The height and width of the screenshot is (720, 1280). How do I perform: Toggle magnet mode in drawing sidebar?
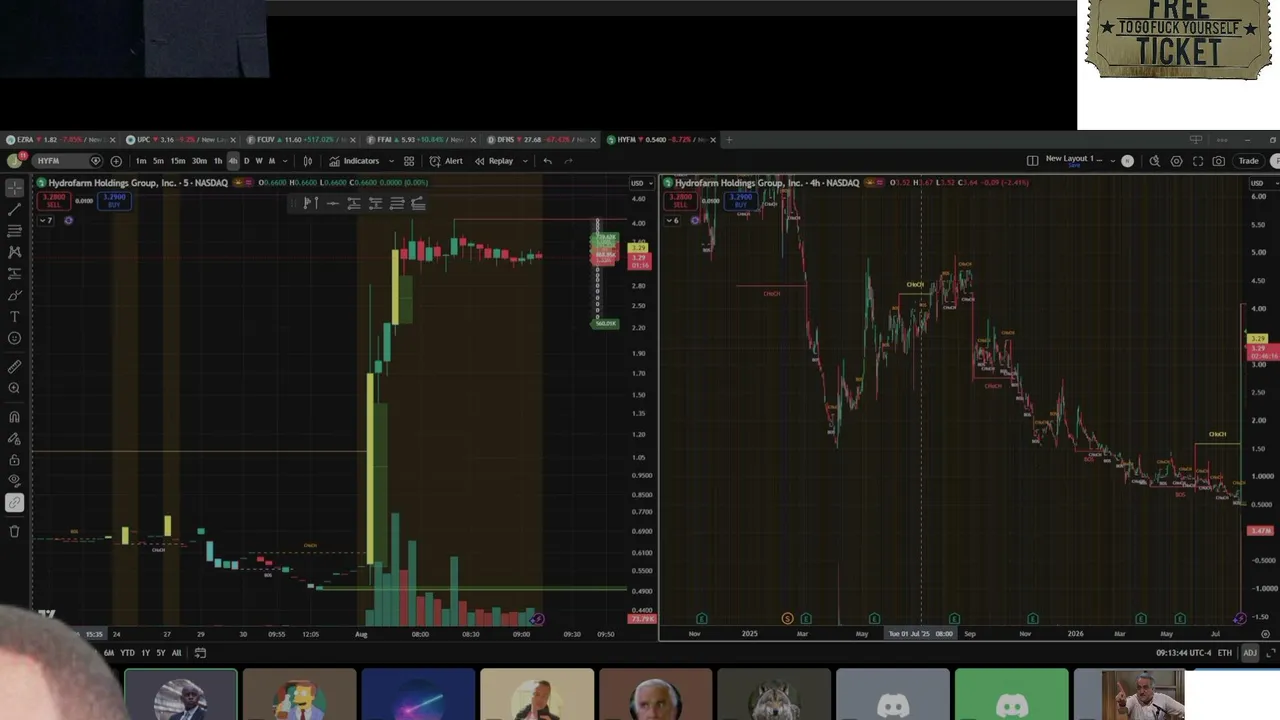point(14,417)
